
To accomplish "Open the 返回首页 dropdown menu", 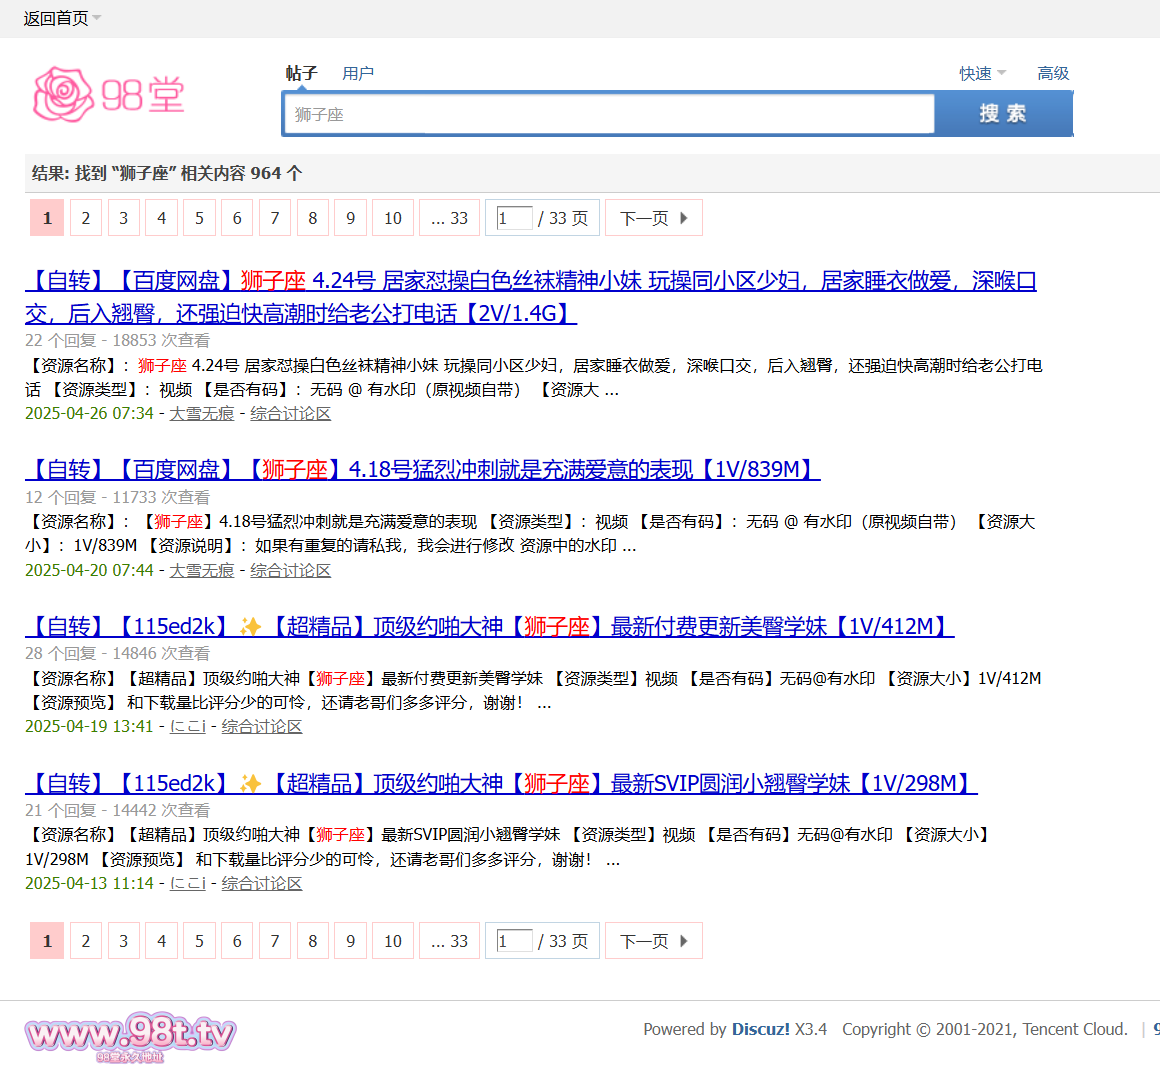I will (62, 18).
